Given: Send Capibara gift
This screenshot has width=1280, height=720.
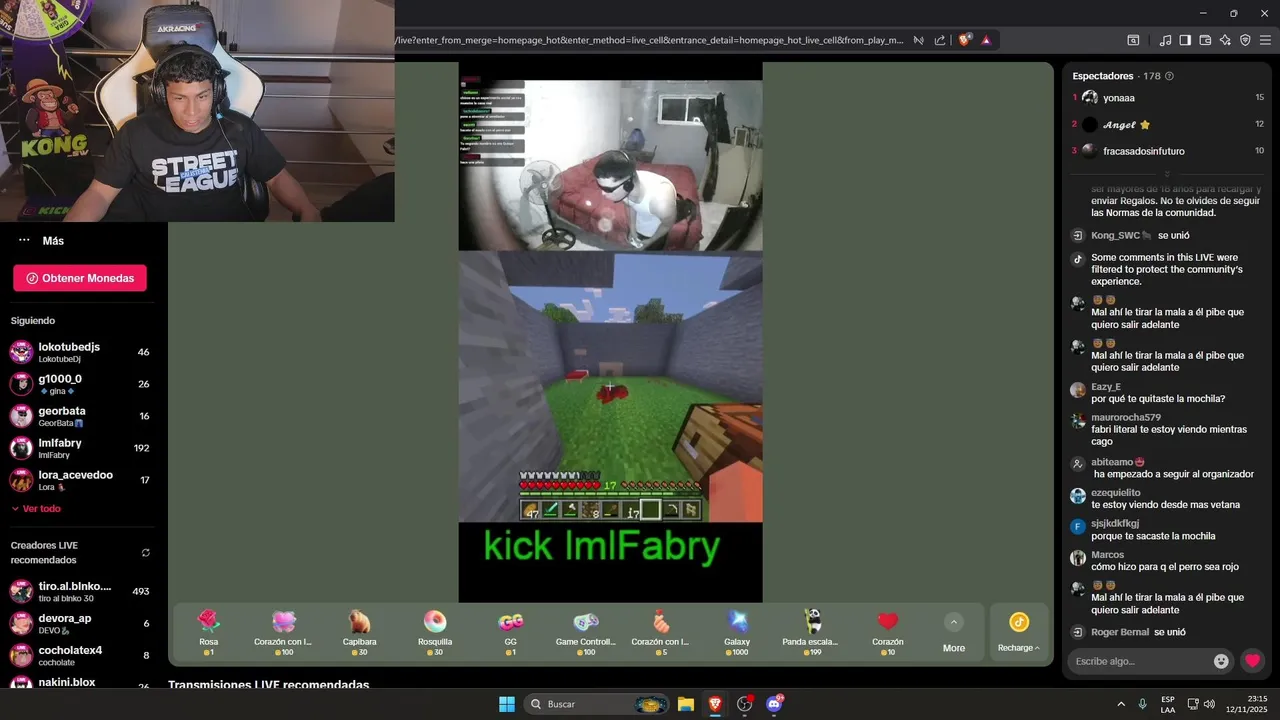Looking at the screenshot, I should pyautogui.click(x=359, y=632).
